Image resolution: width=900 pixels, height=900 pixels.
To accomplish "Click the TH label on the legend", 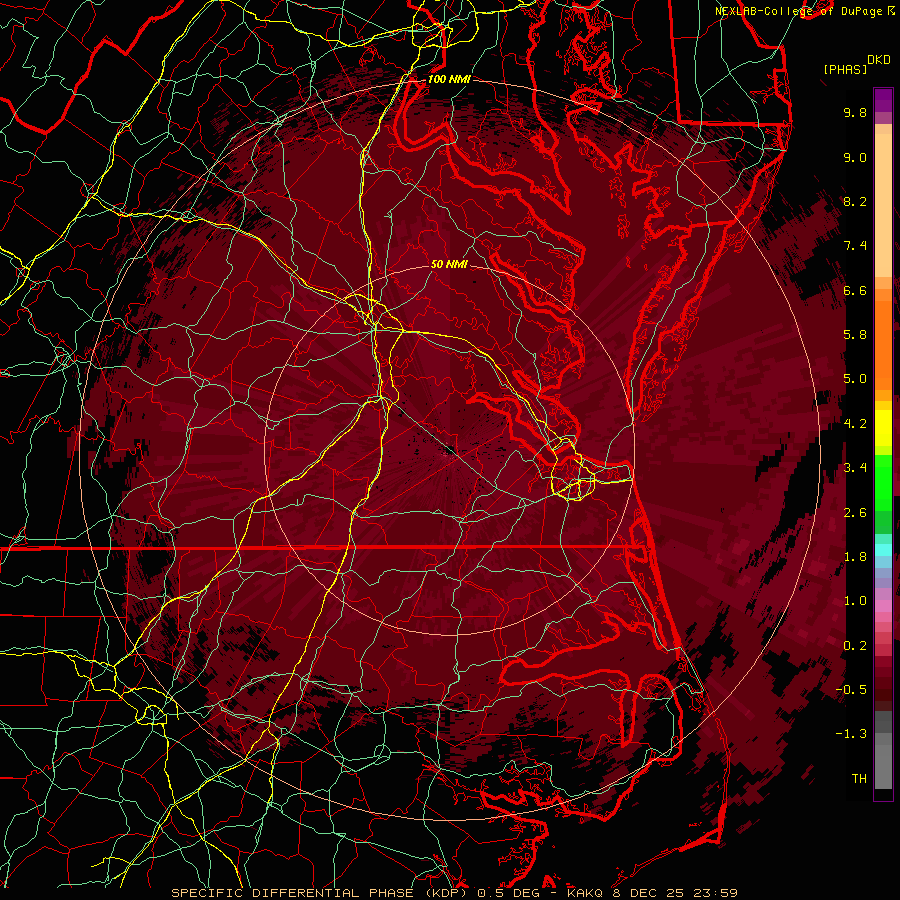I will (859, 779).
